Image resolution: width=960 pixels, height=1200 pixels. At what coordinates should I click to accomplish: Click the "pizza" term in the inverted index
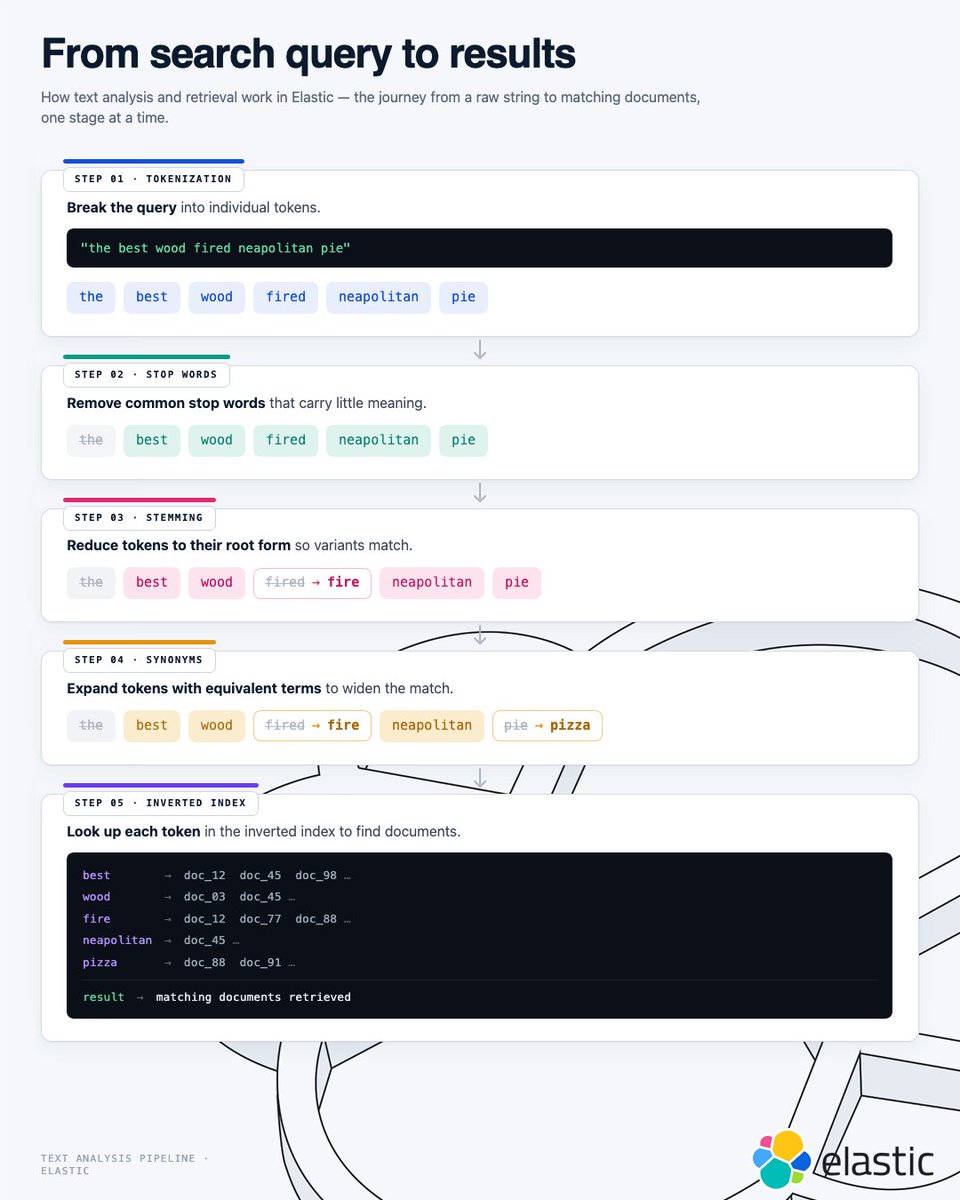pyautogui.click(x=100, y=963)
